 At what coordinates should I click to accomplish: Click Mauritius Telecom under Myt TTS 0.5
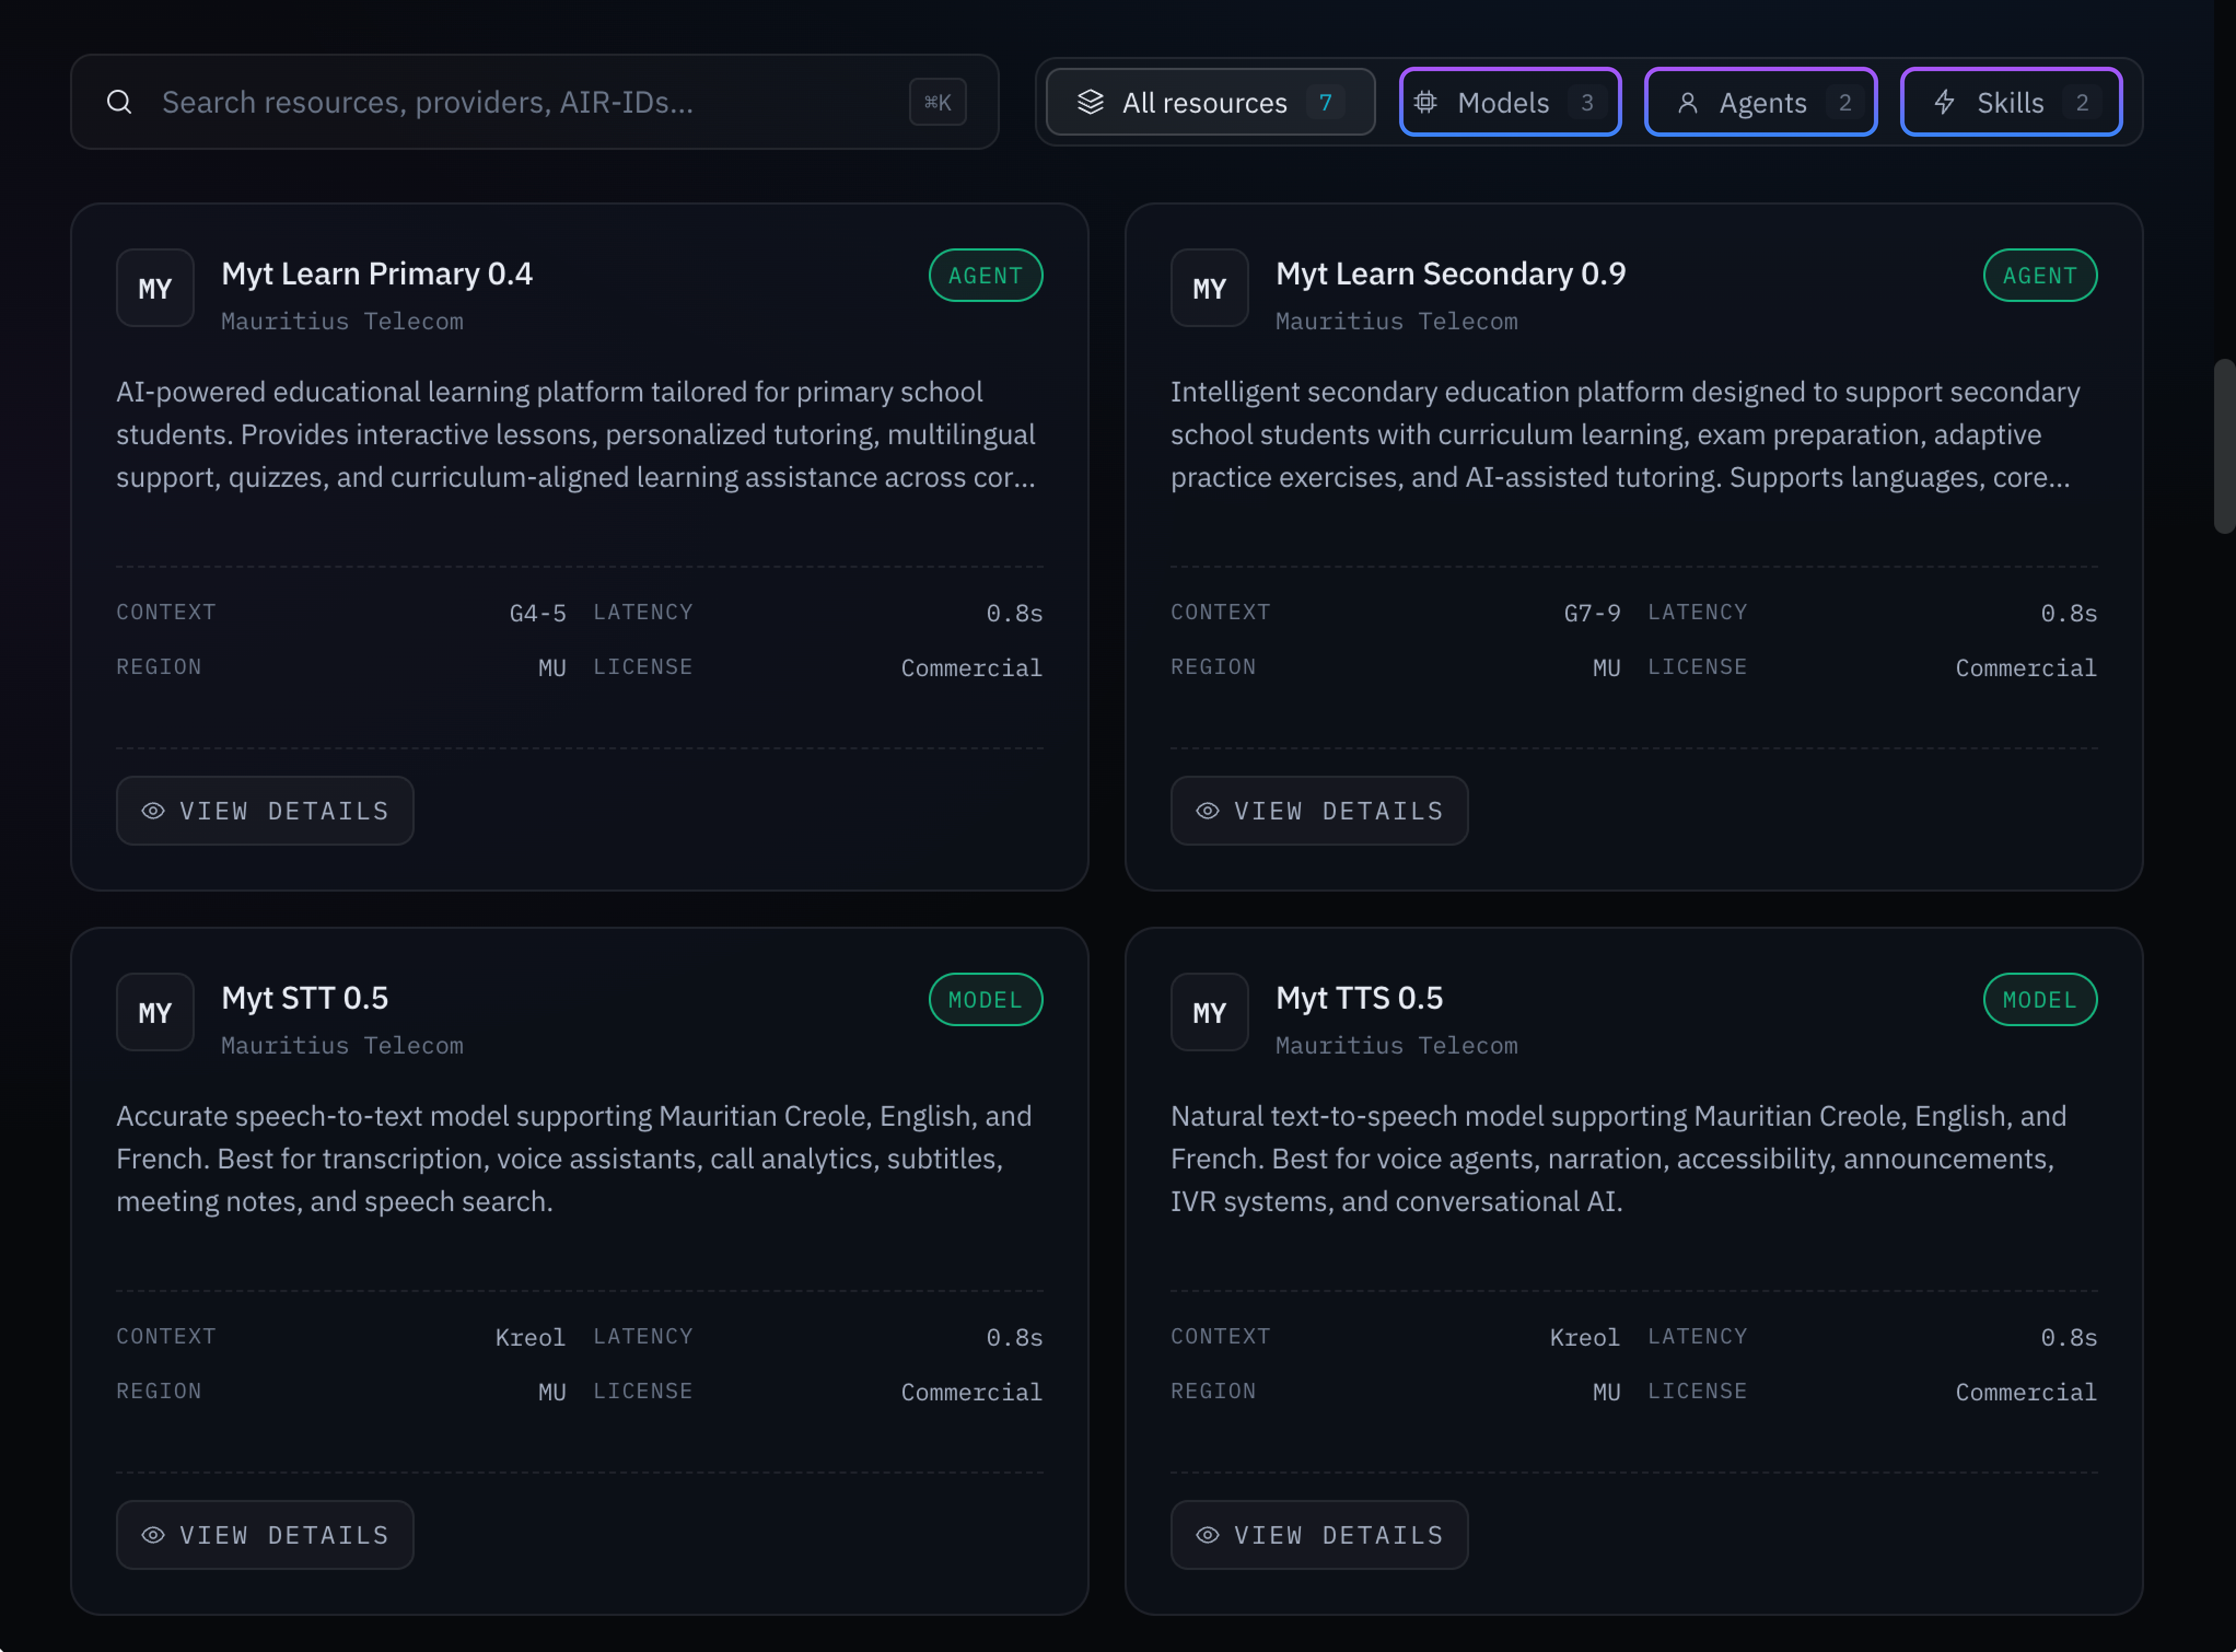click(1396, 1045)
